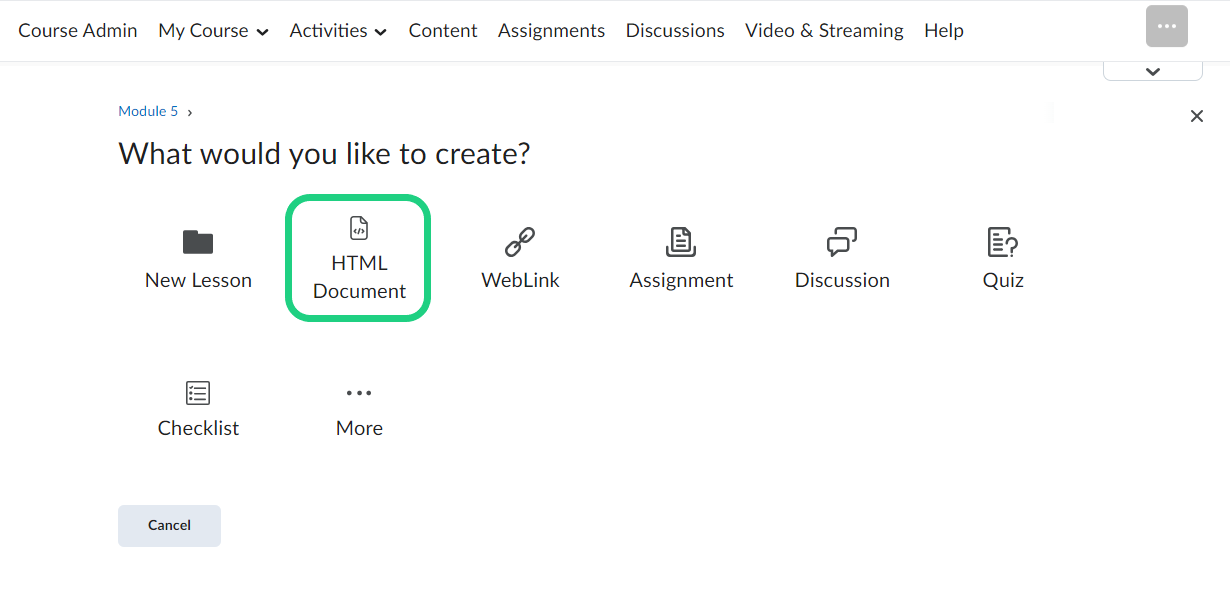Follow the Module 5 breadcrumb link

(148, 111)
